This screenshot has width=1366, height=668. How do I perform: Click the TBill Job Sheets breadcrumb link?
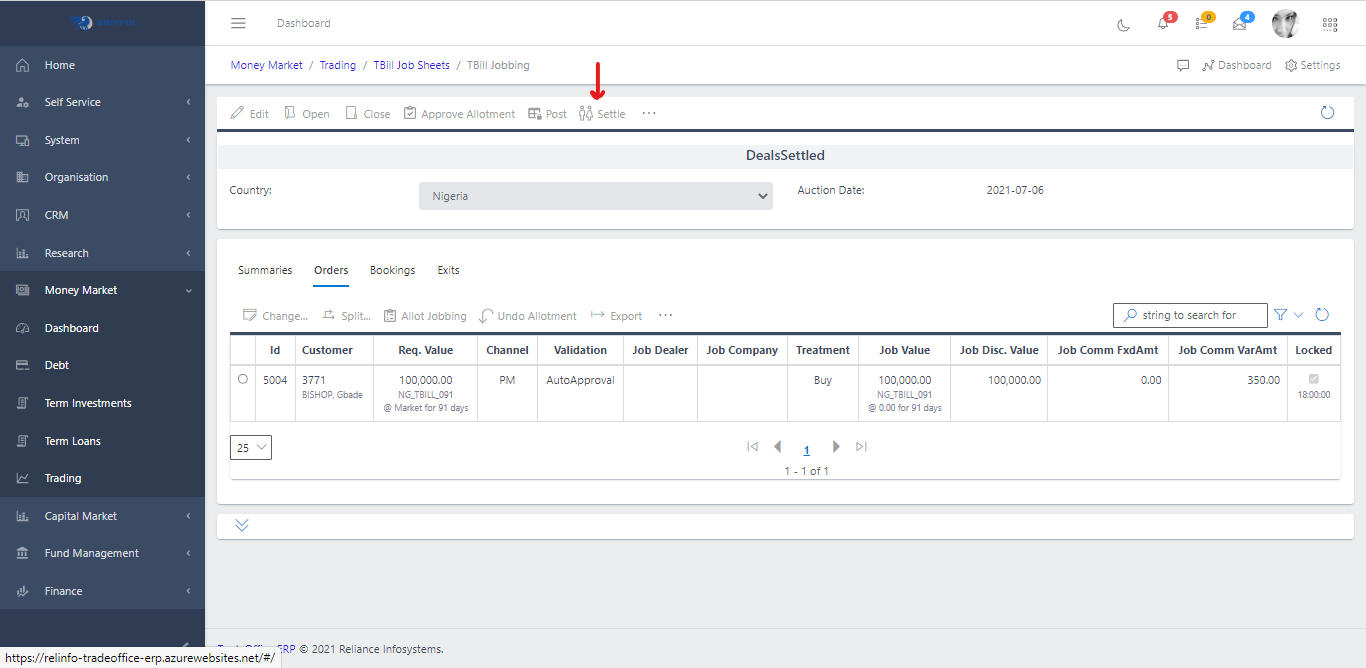pos(411,65)
